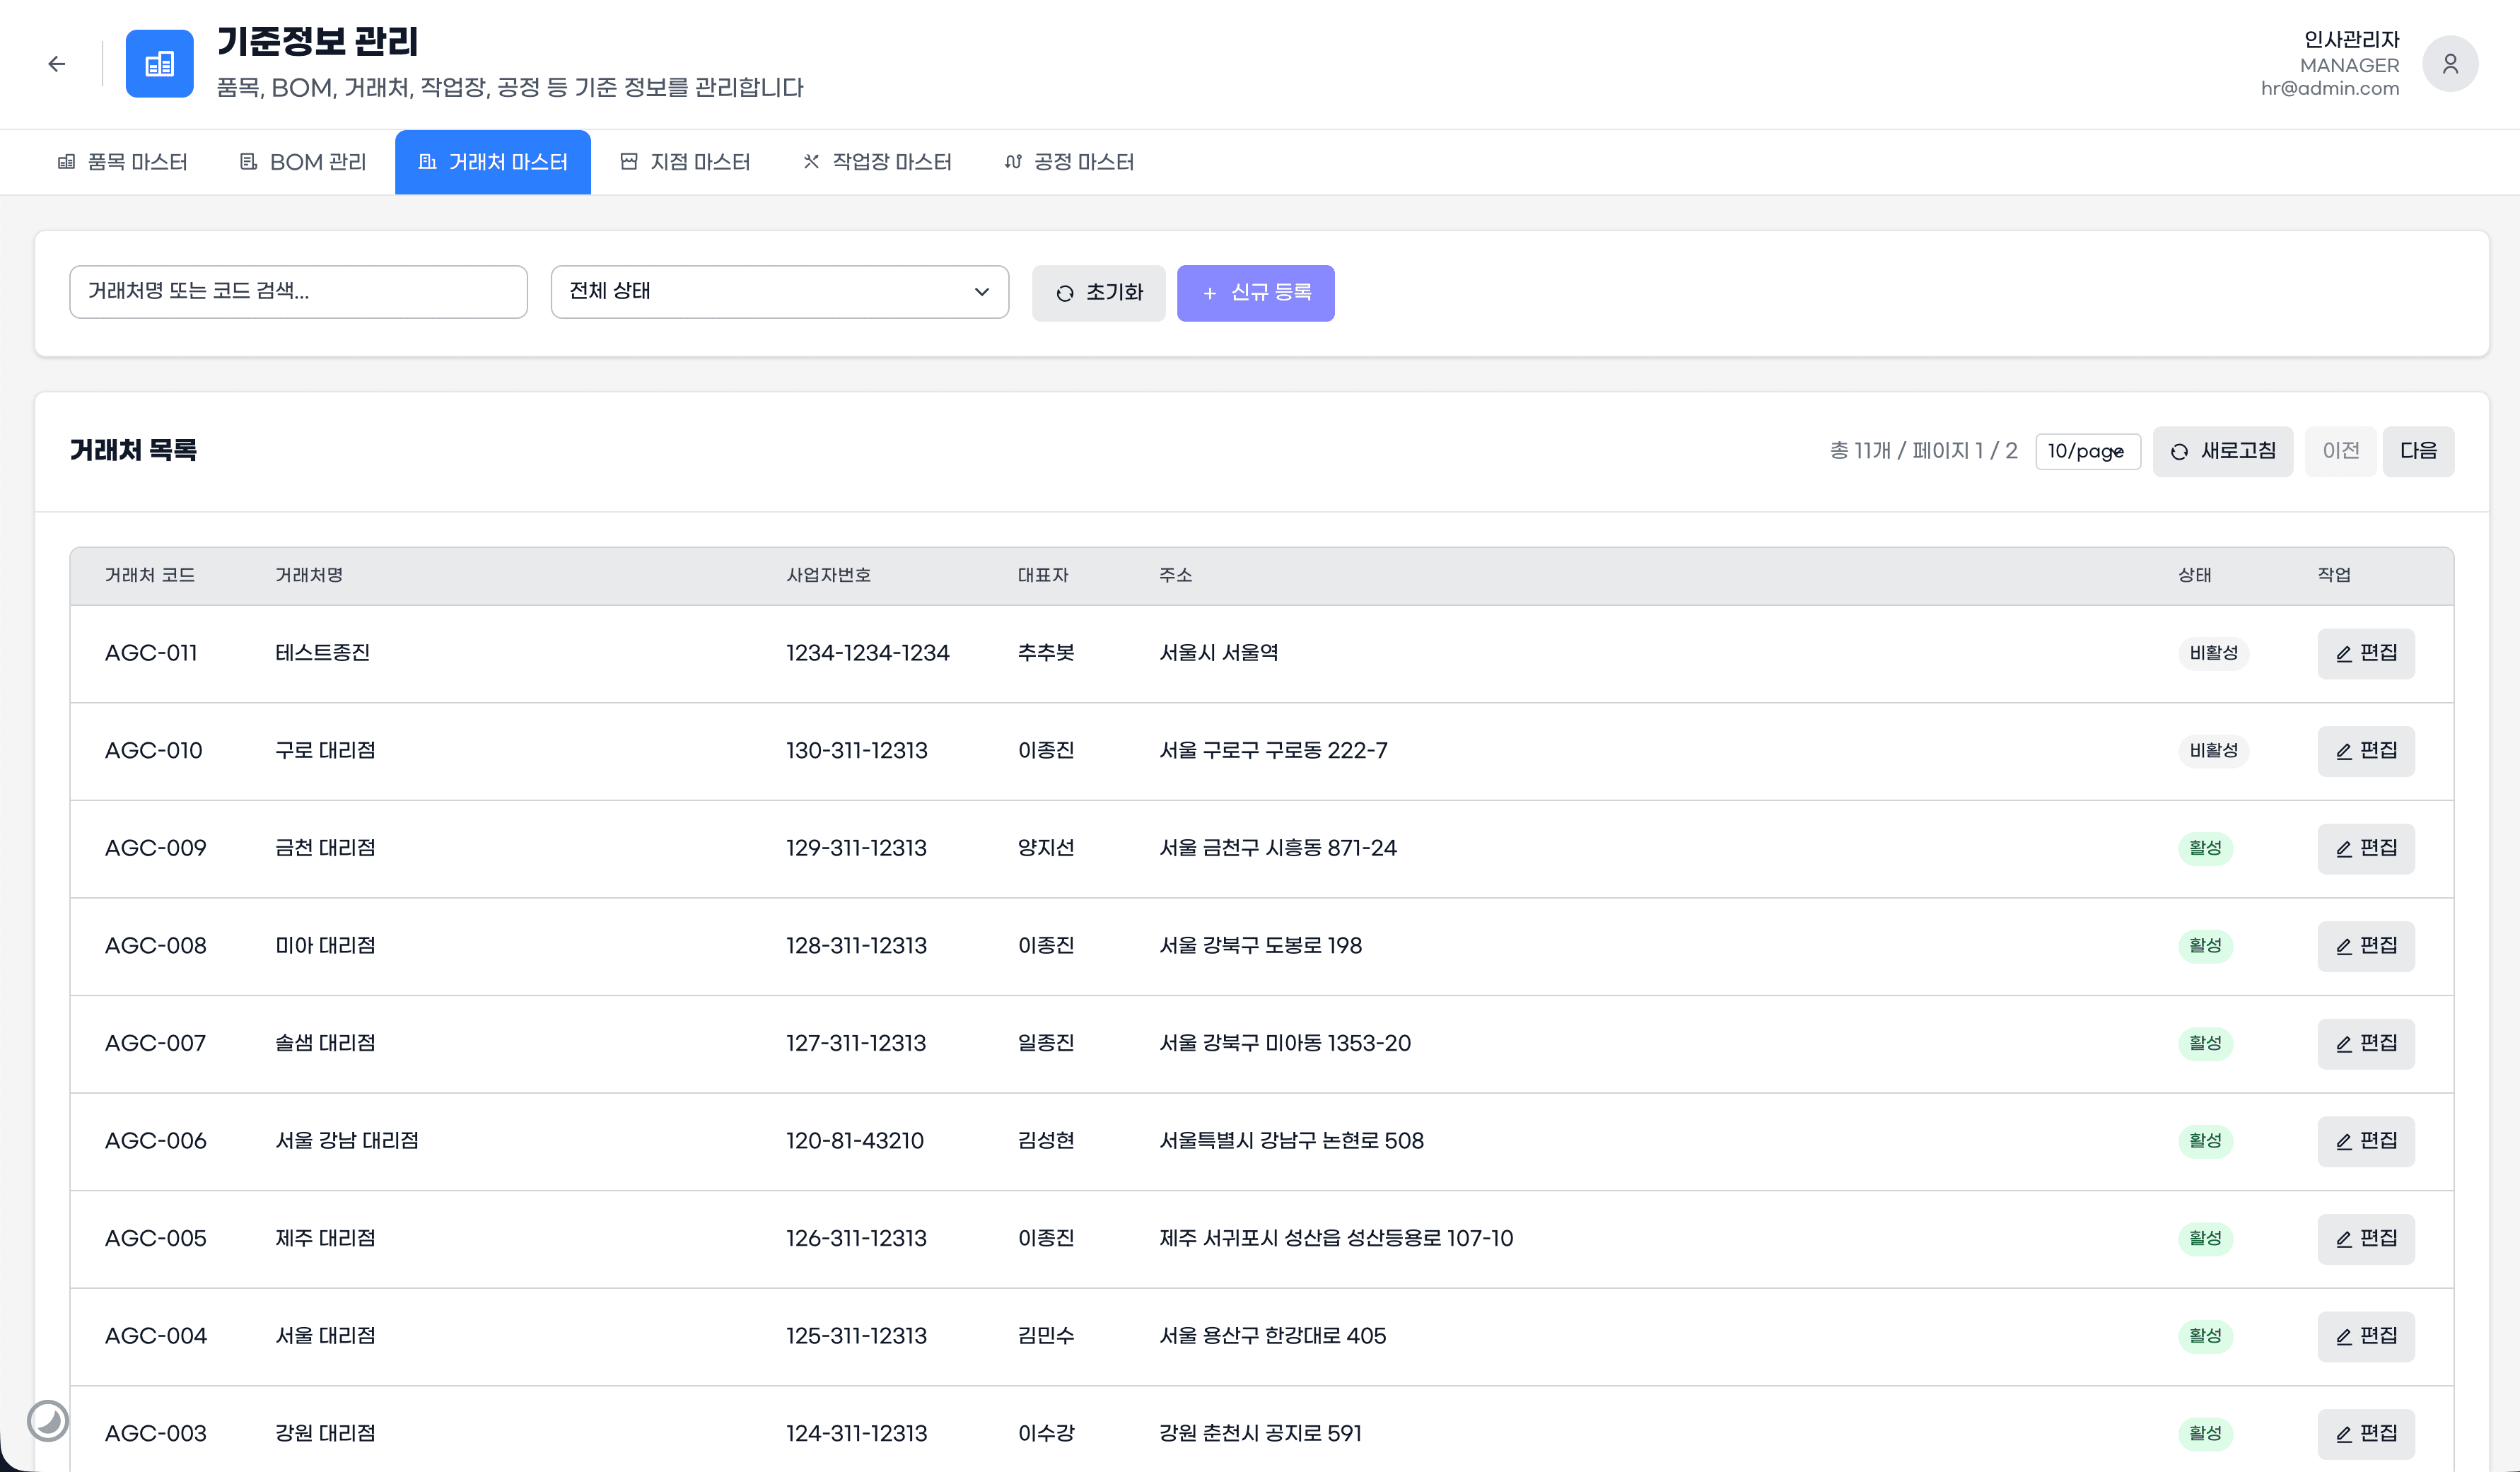Click the blue master data module icon

pos(159,64)
